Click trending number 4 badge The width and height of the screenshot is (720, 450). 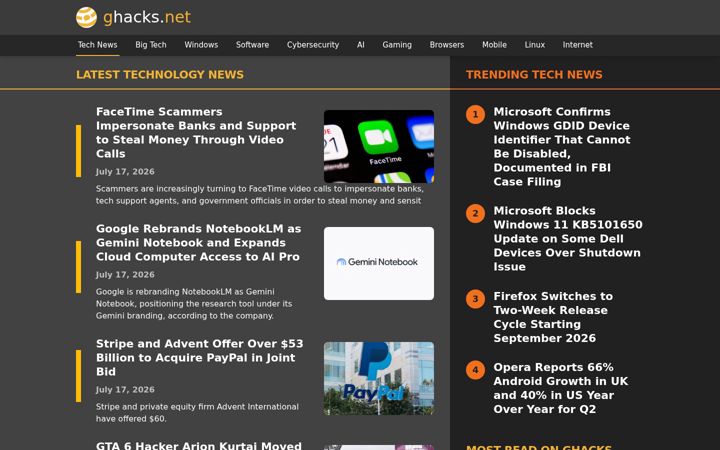[475, 370]
